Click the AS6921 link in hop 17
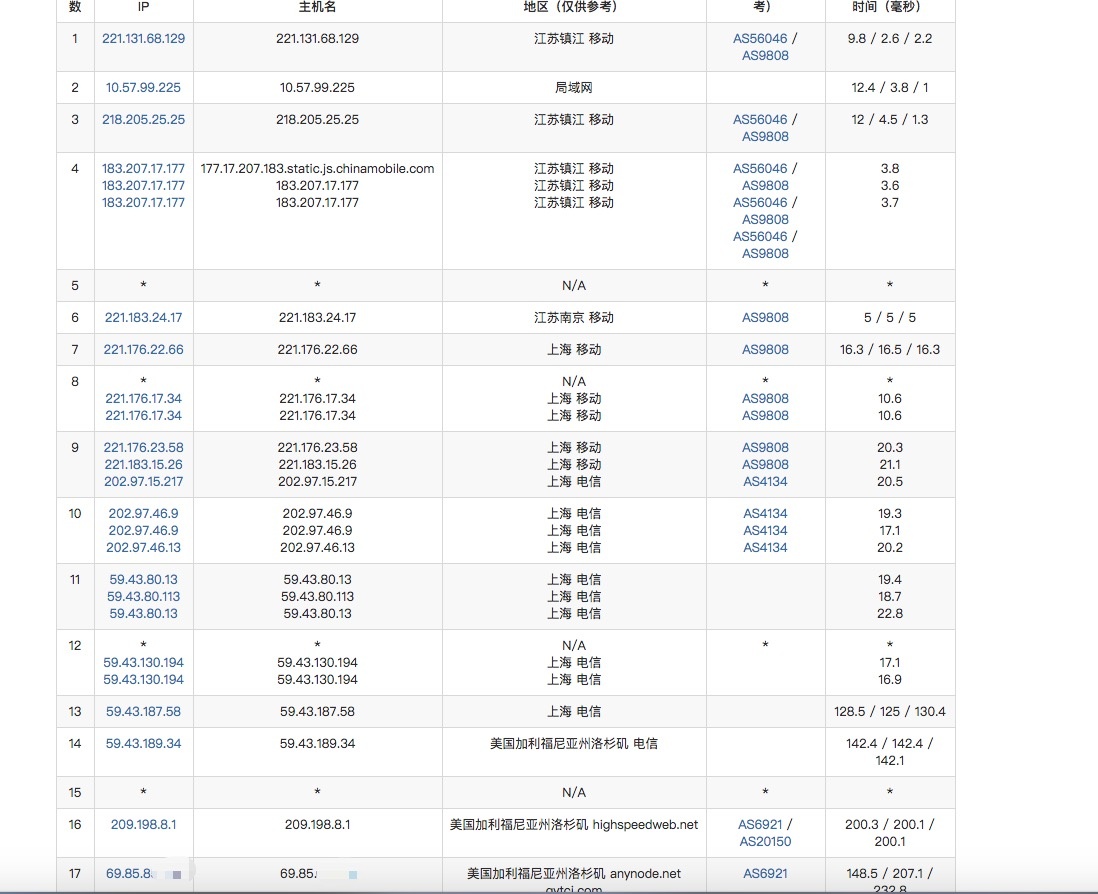Image resolution: width=1098 pixels, height=894 pixels. [x=765, y=873]
